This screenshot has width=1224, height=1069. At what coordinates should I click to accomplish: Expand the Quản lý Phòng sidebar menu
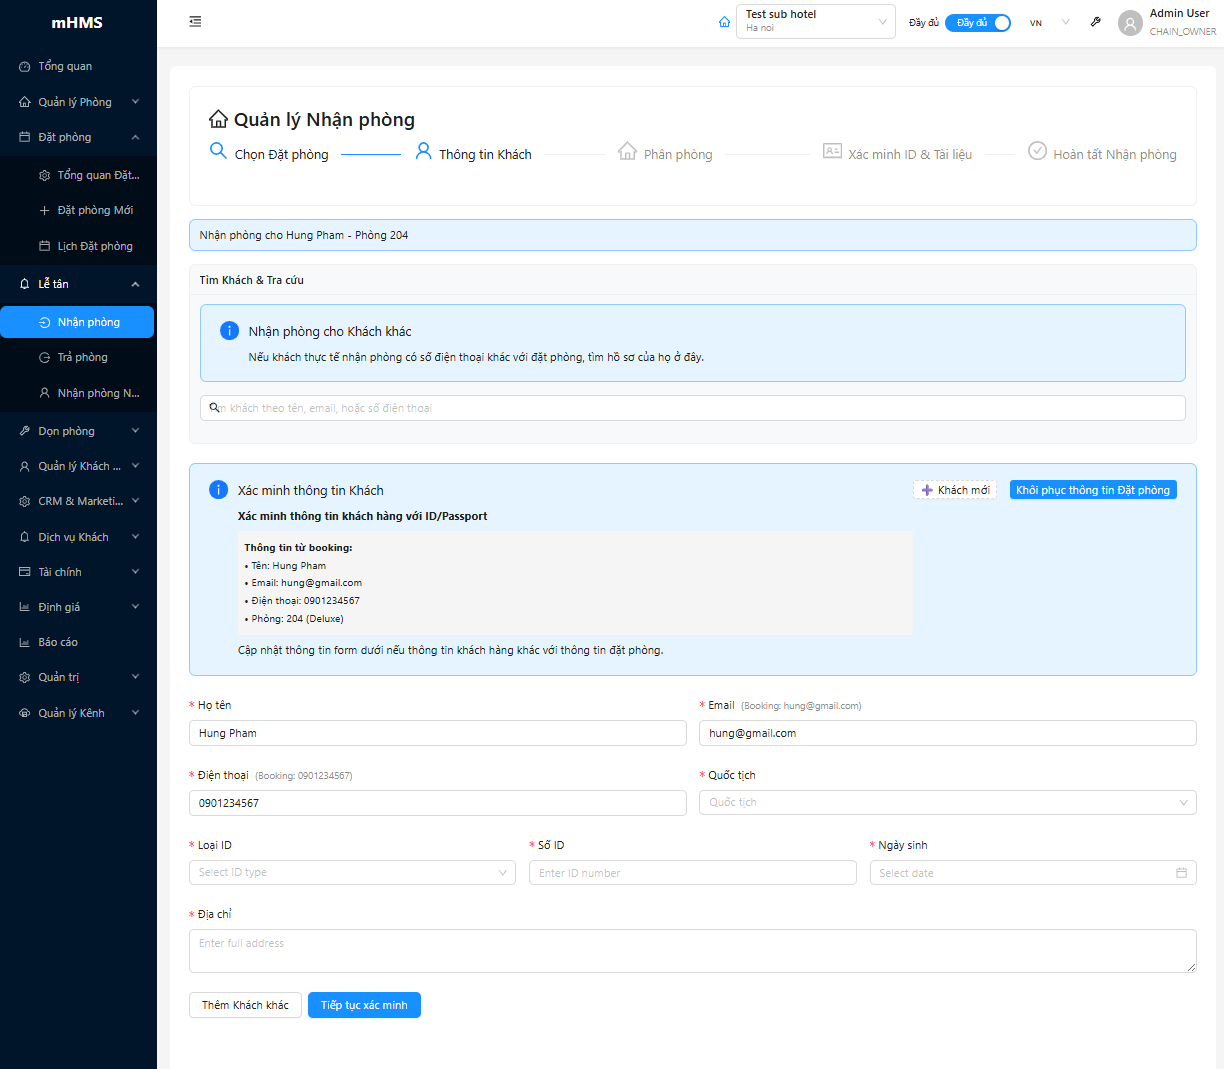[x=78, y=102]
